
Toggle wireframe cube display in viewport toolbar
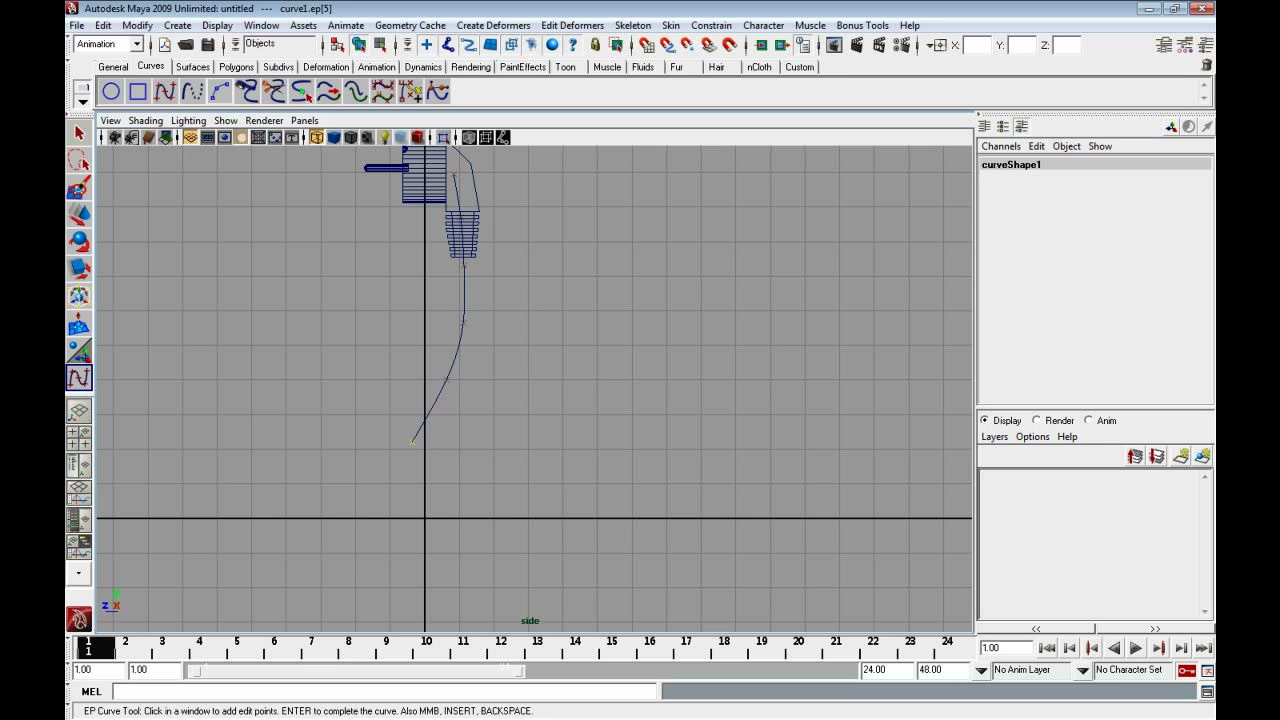click(317, 138)
